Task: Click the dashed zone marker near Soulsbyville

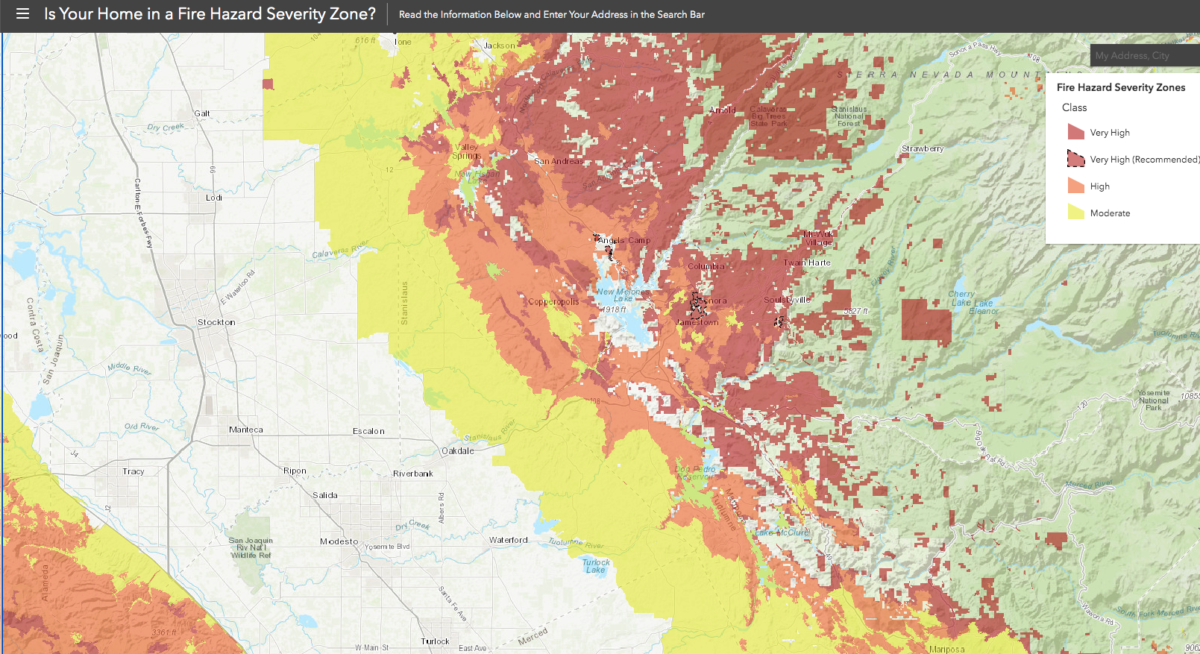Action: coord(779,321)
